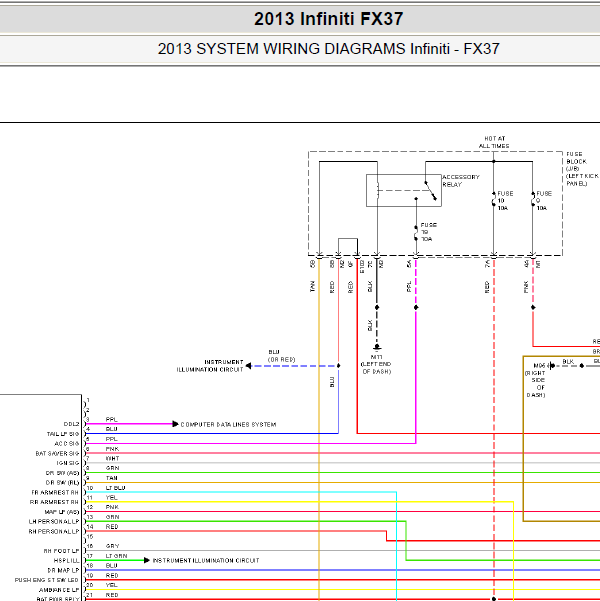Click the "RH PERSONAL LP" pin label

click(x=54, y=532)
